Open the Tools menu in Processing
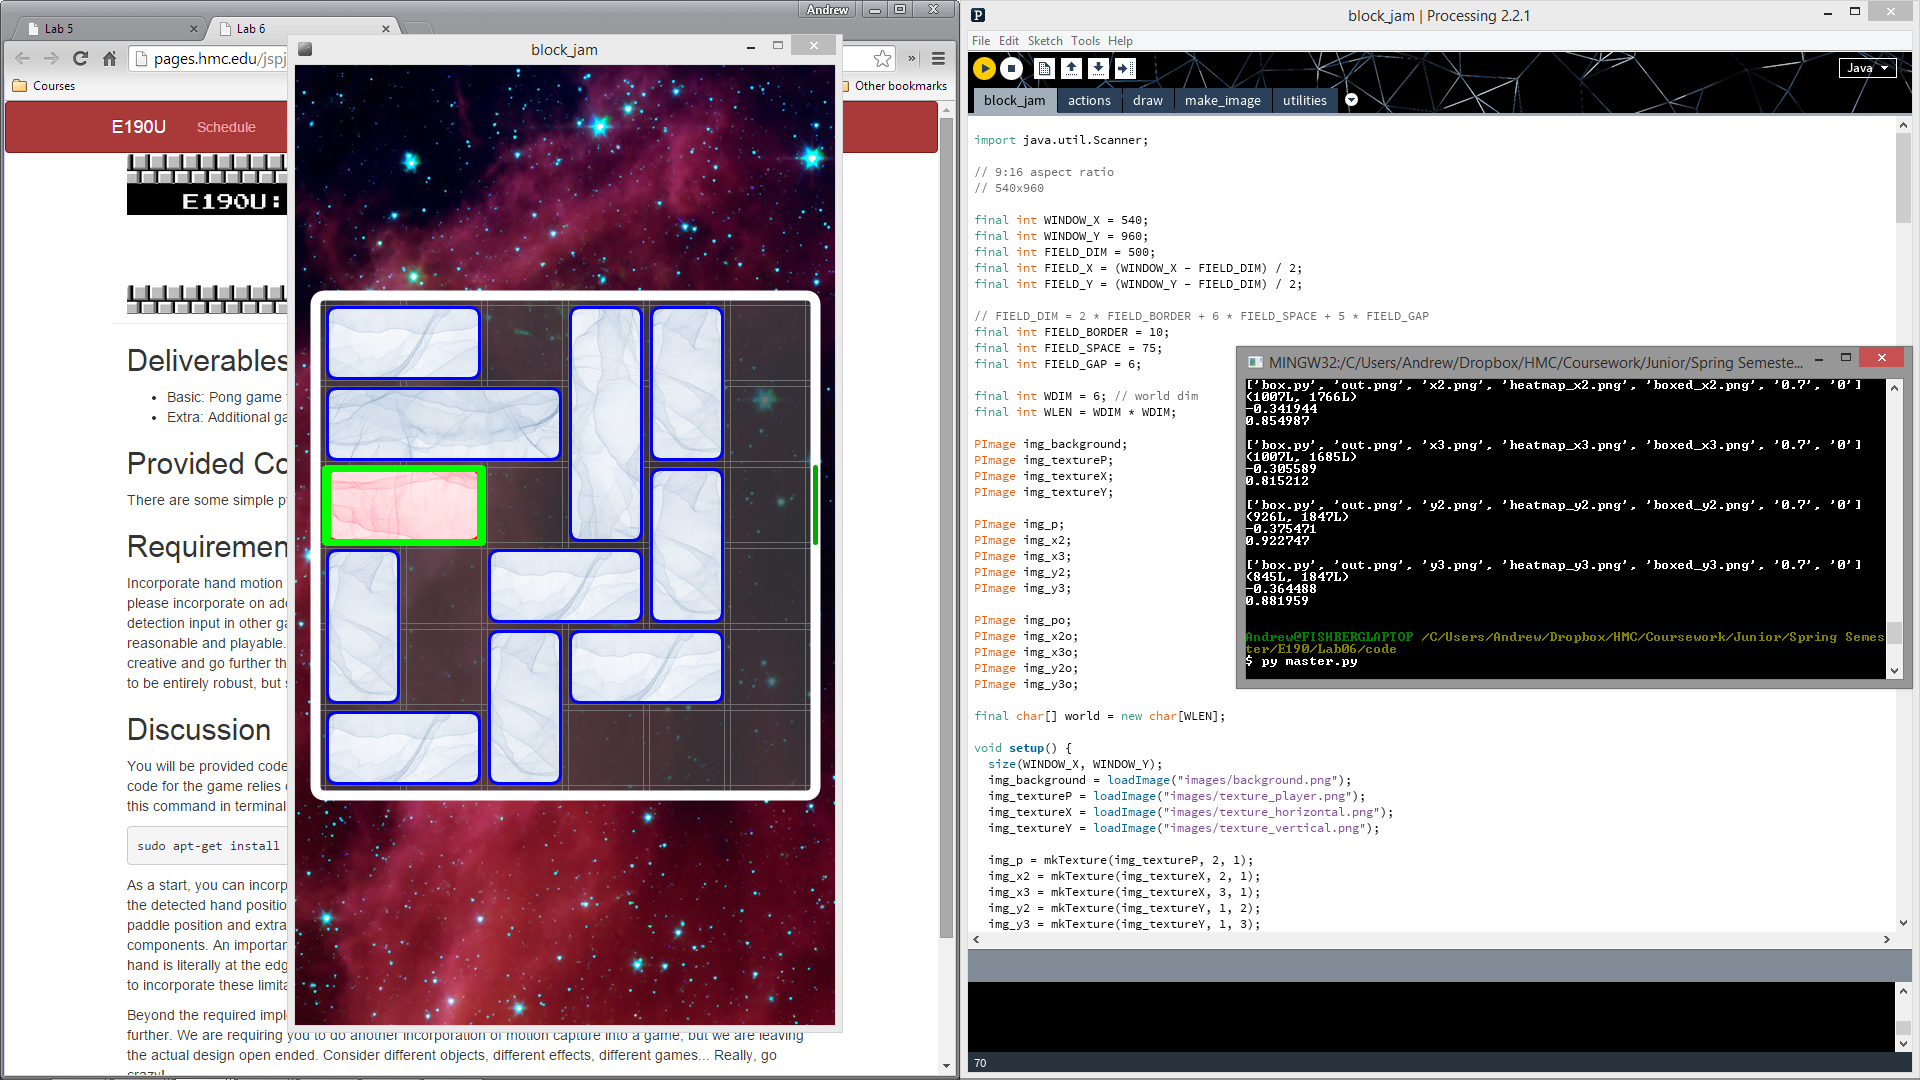This screenshot has width=1920, height=1080. pyautogui.click(x=1084, y=41)
